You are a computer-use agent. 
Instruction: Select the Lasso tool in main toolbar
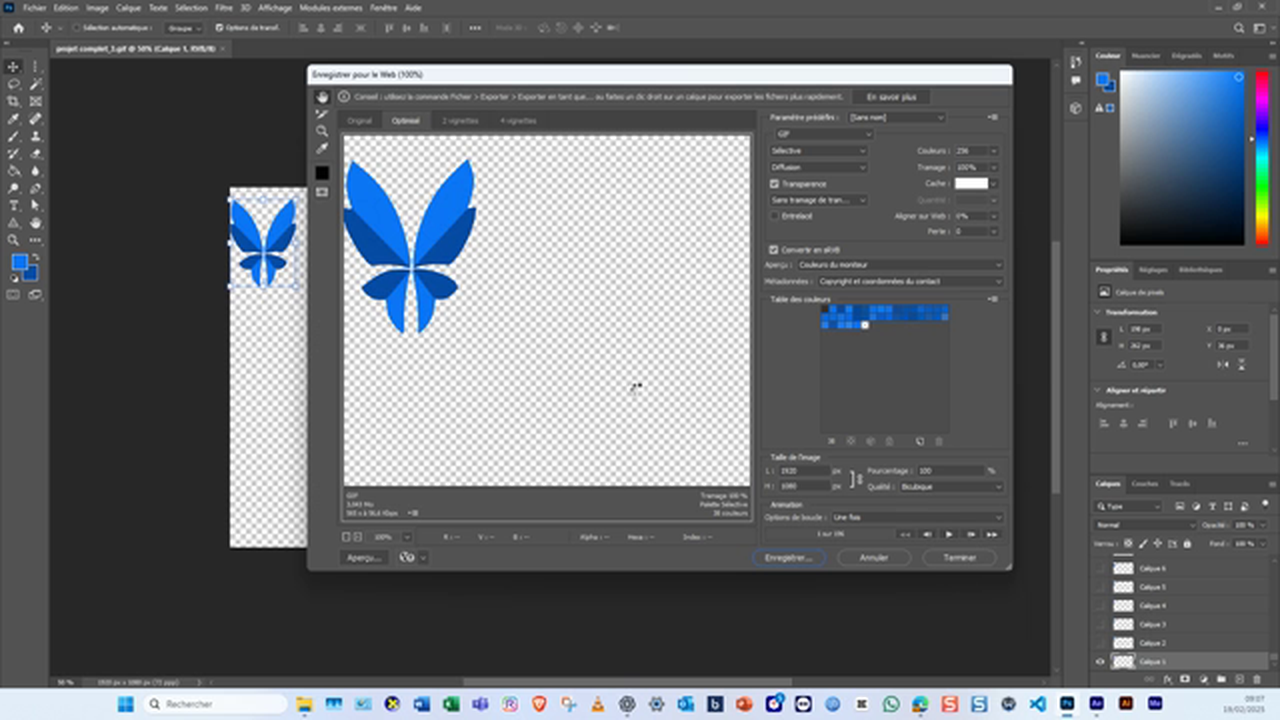[x=14, y=84]
